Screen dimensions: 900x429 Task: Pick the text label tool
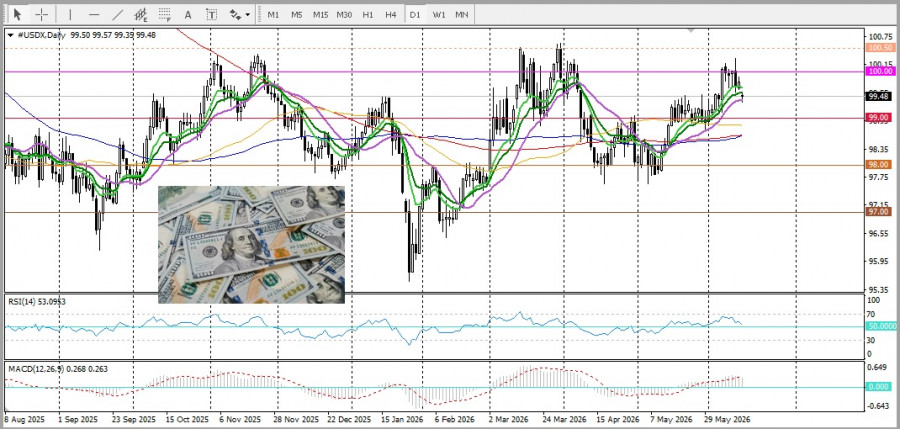coord(211,15)
